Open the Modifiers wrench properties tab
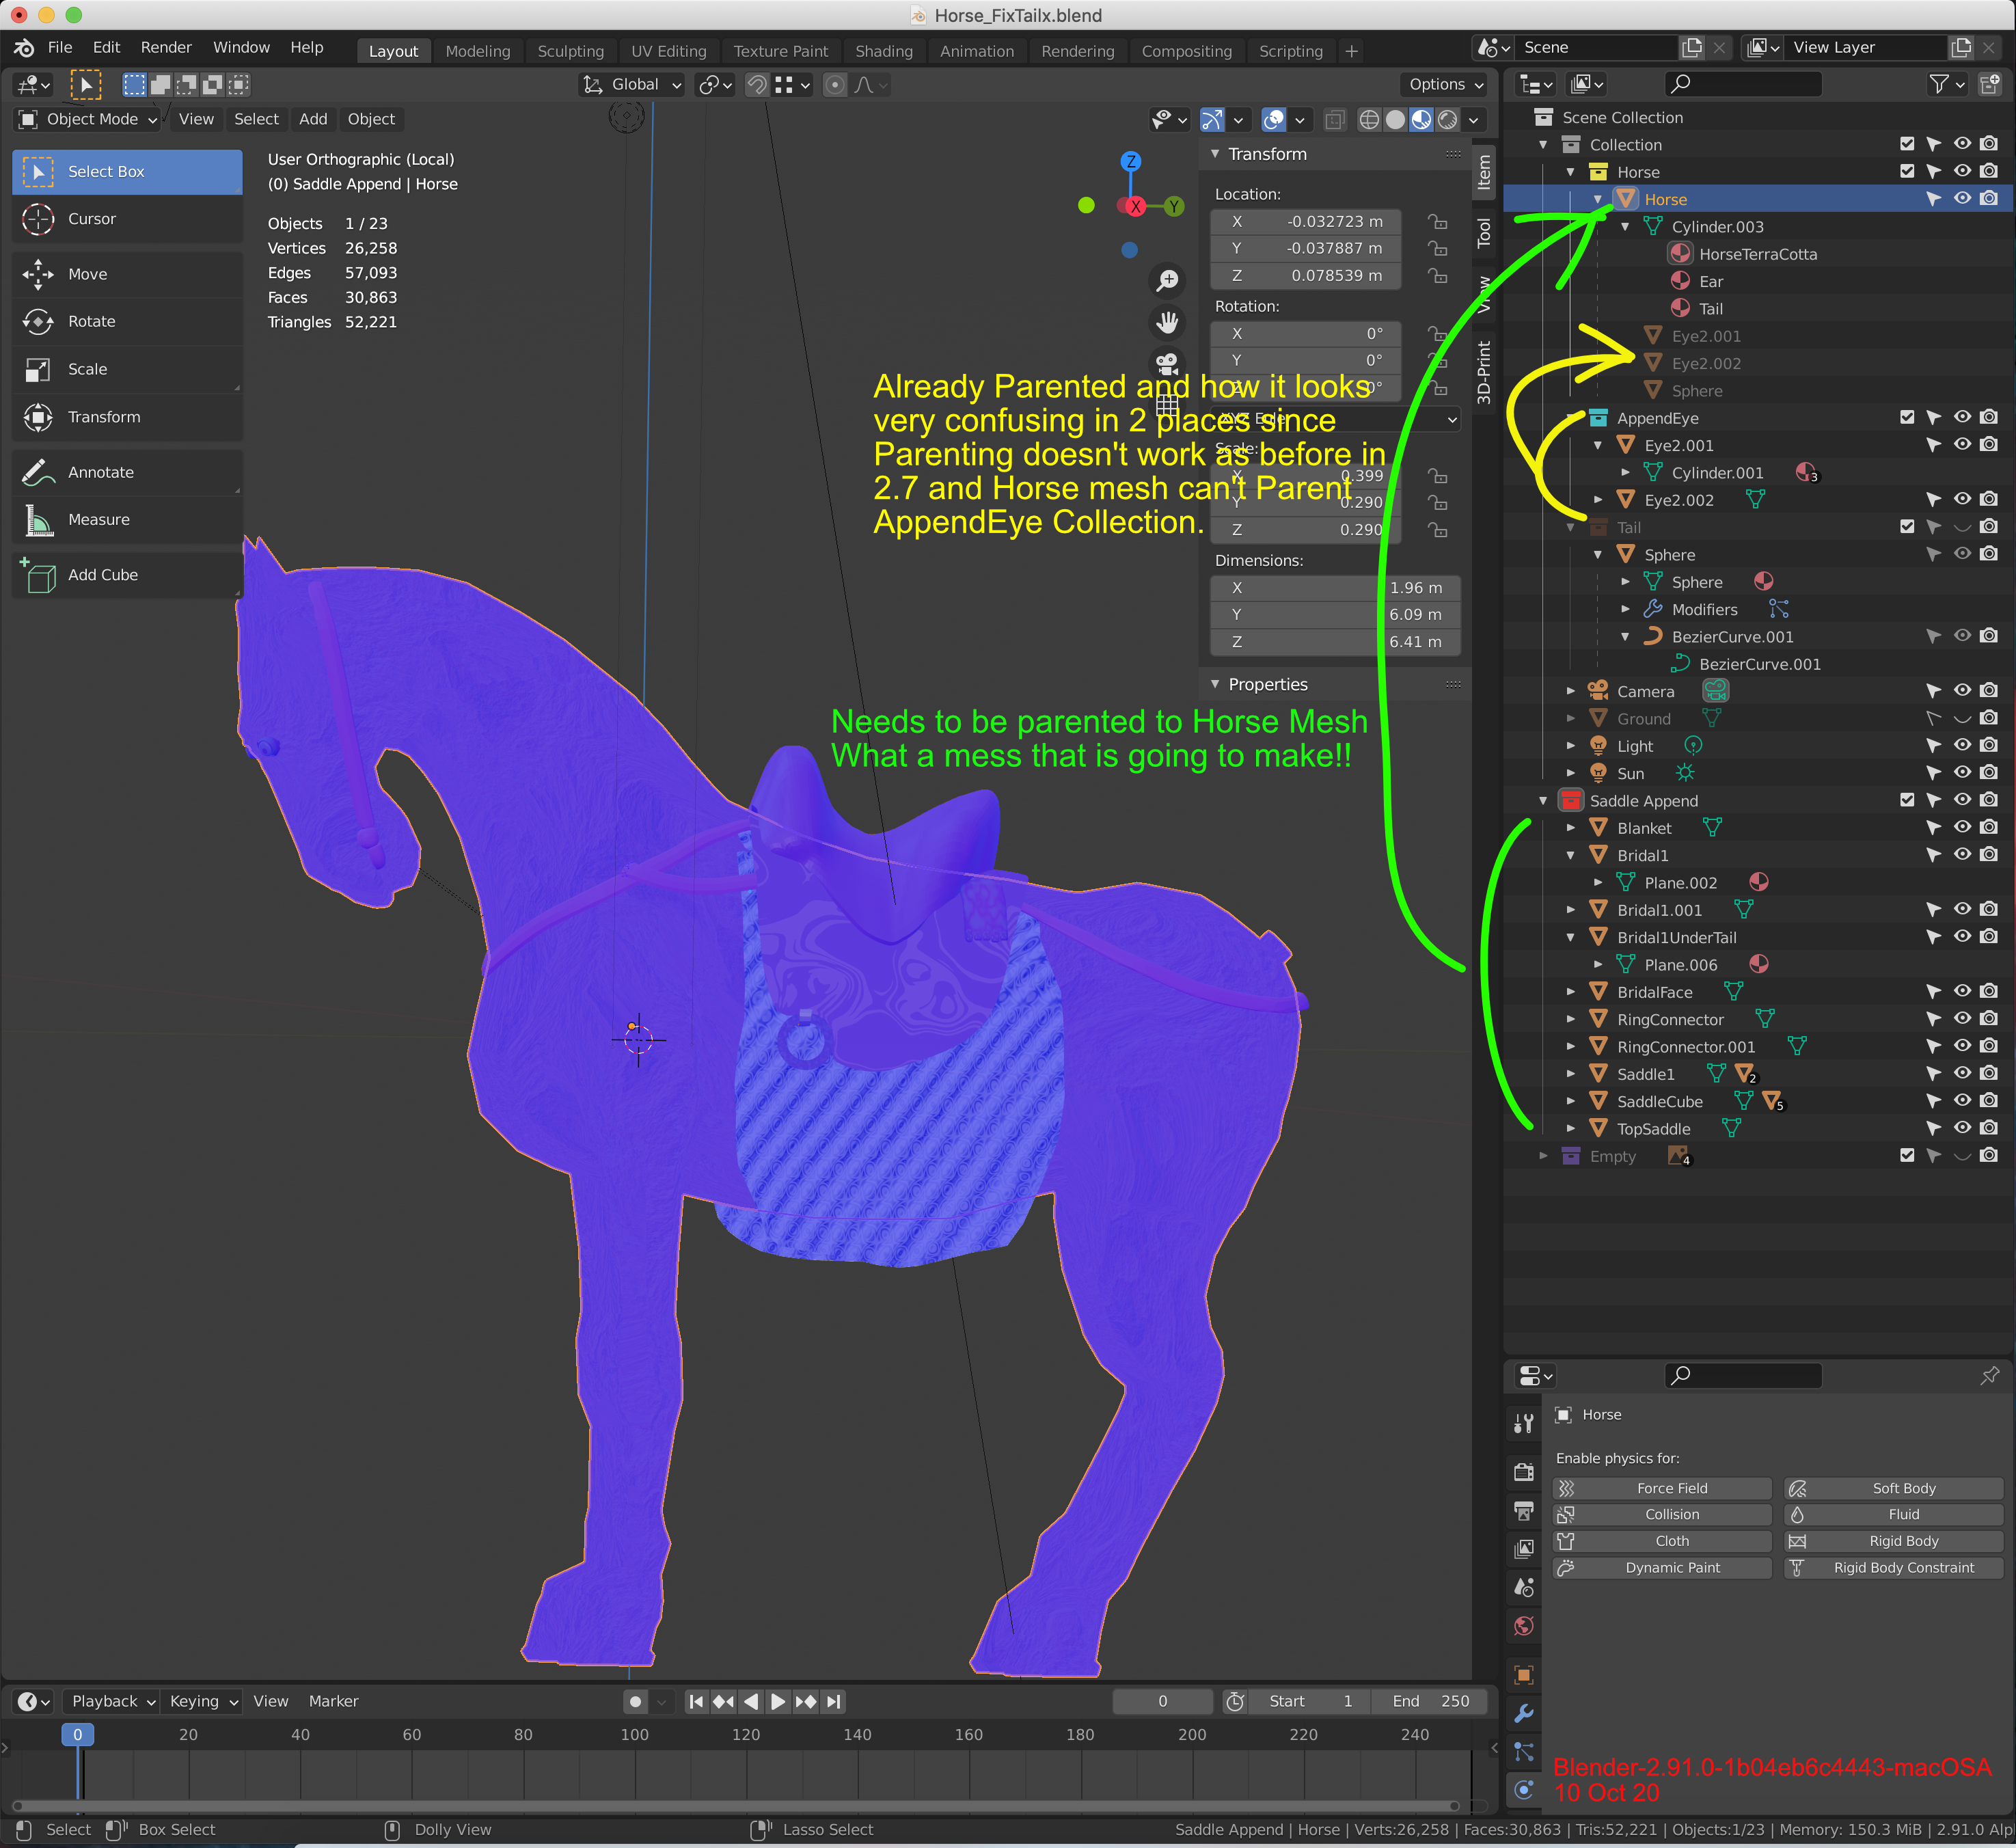This screenshot has height=1848, width=2016. pyautogui.click(x=1523, y=1713)
